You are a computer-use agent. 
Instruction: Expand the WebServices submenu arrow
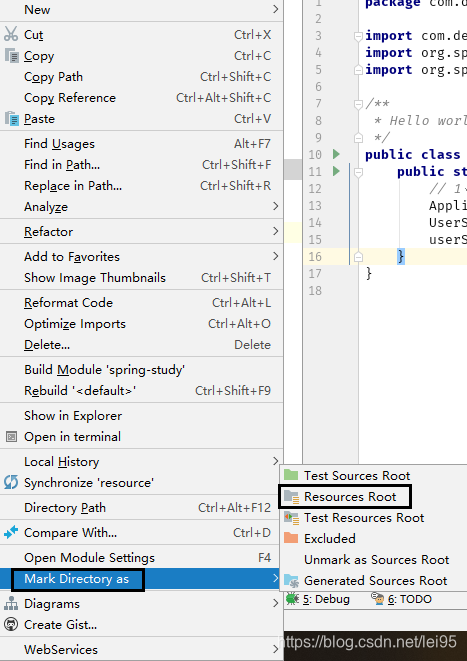[275, 649]
